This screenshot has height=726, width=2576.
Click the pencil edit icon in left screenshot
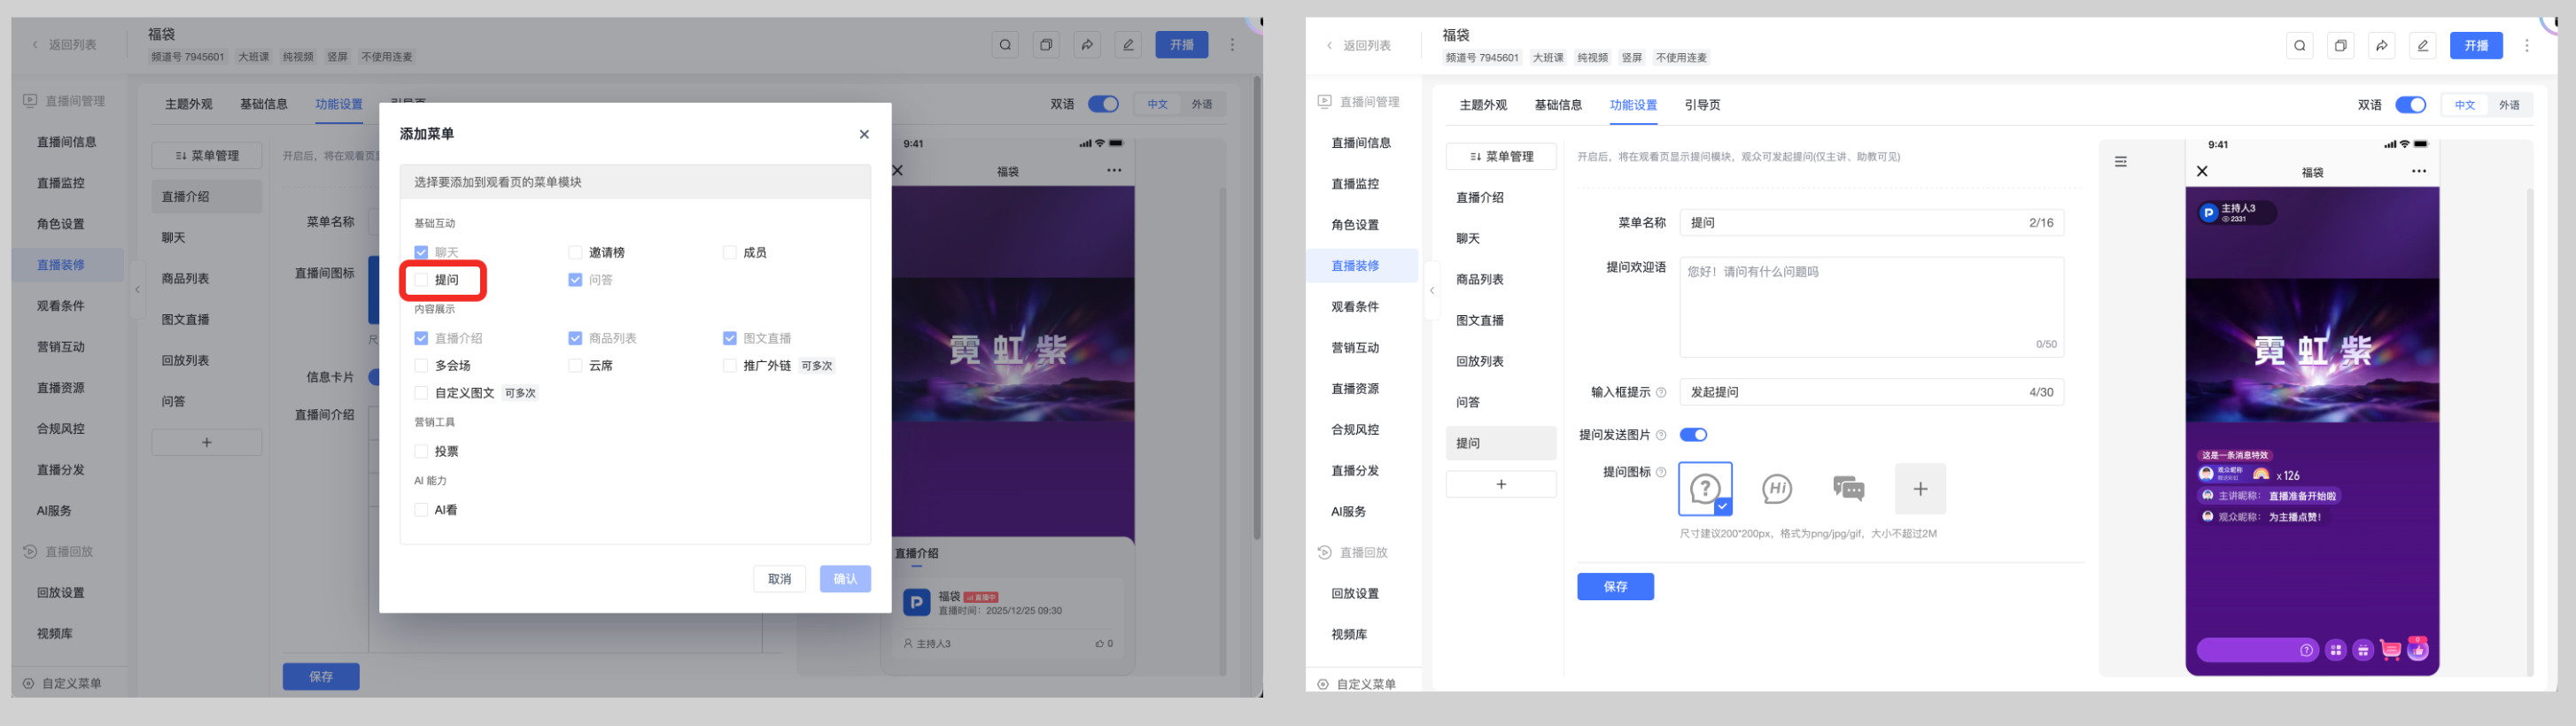[1128, 44]
